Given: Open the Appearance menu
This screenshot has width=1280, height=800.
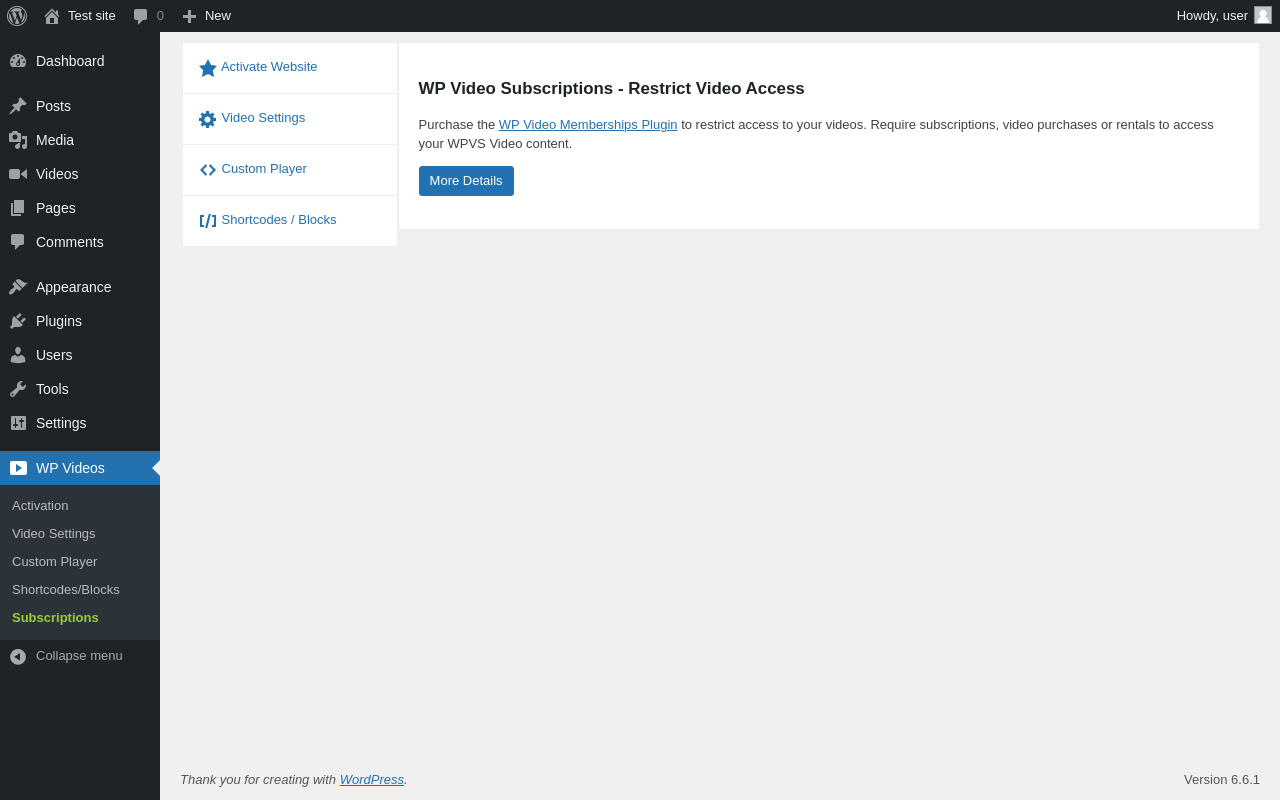Looking at the screenshot, I should [80, 287].
